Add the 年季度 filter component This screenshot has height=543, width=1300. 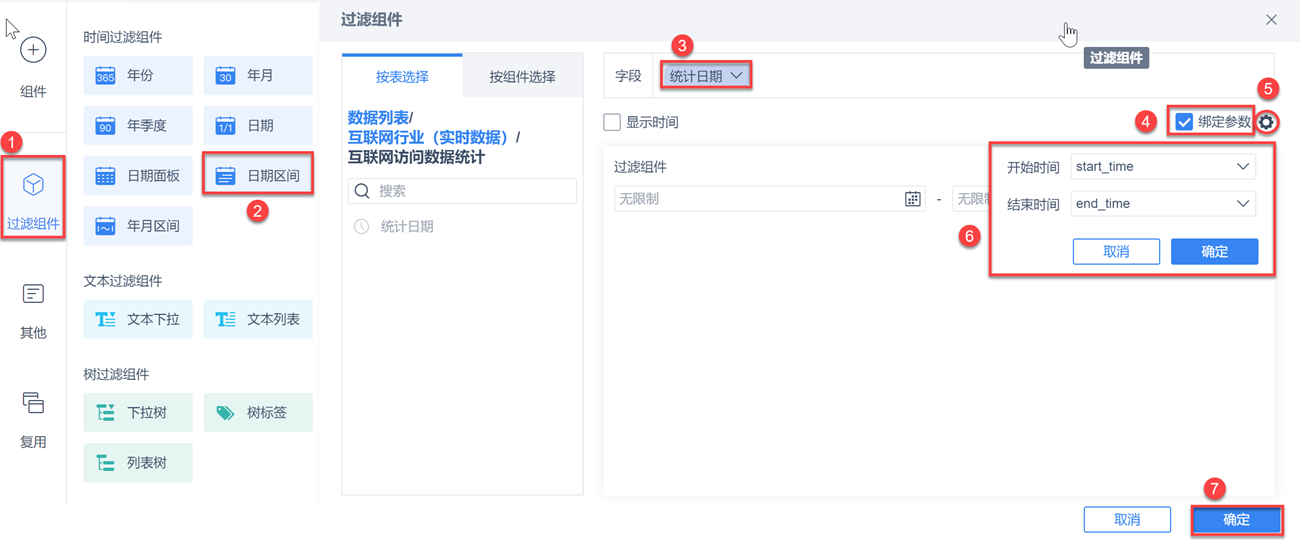click(138, 125)
